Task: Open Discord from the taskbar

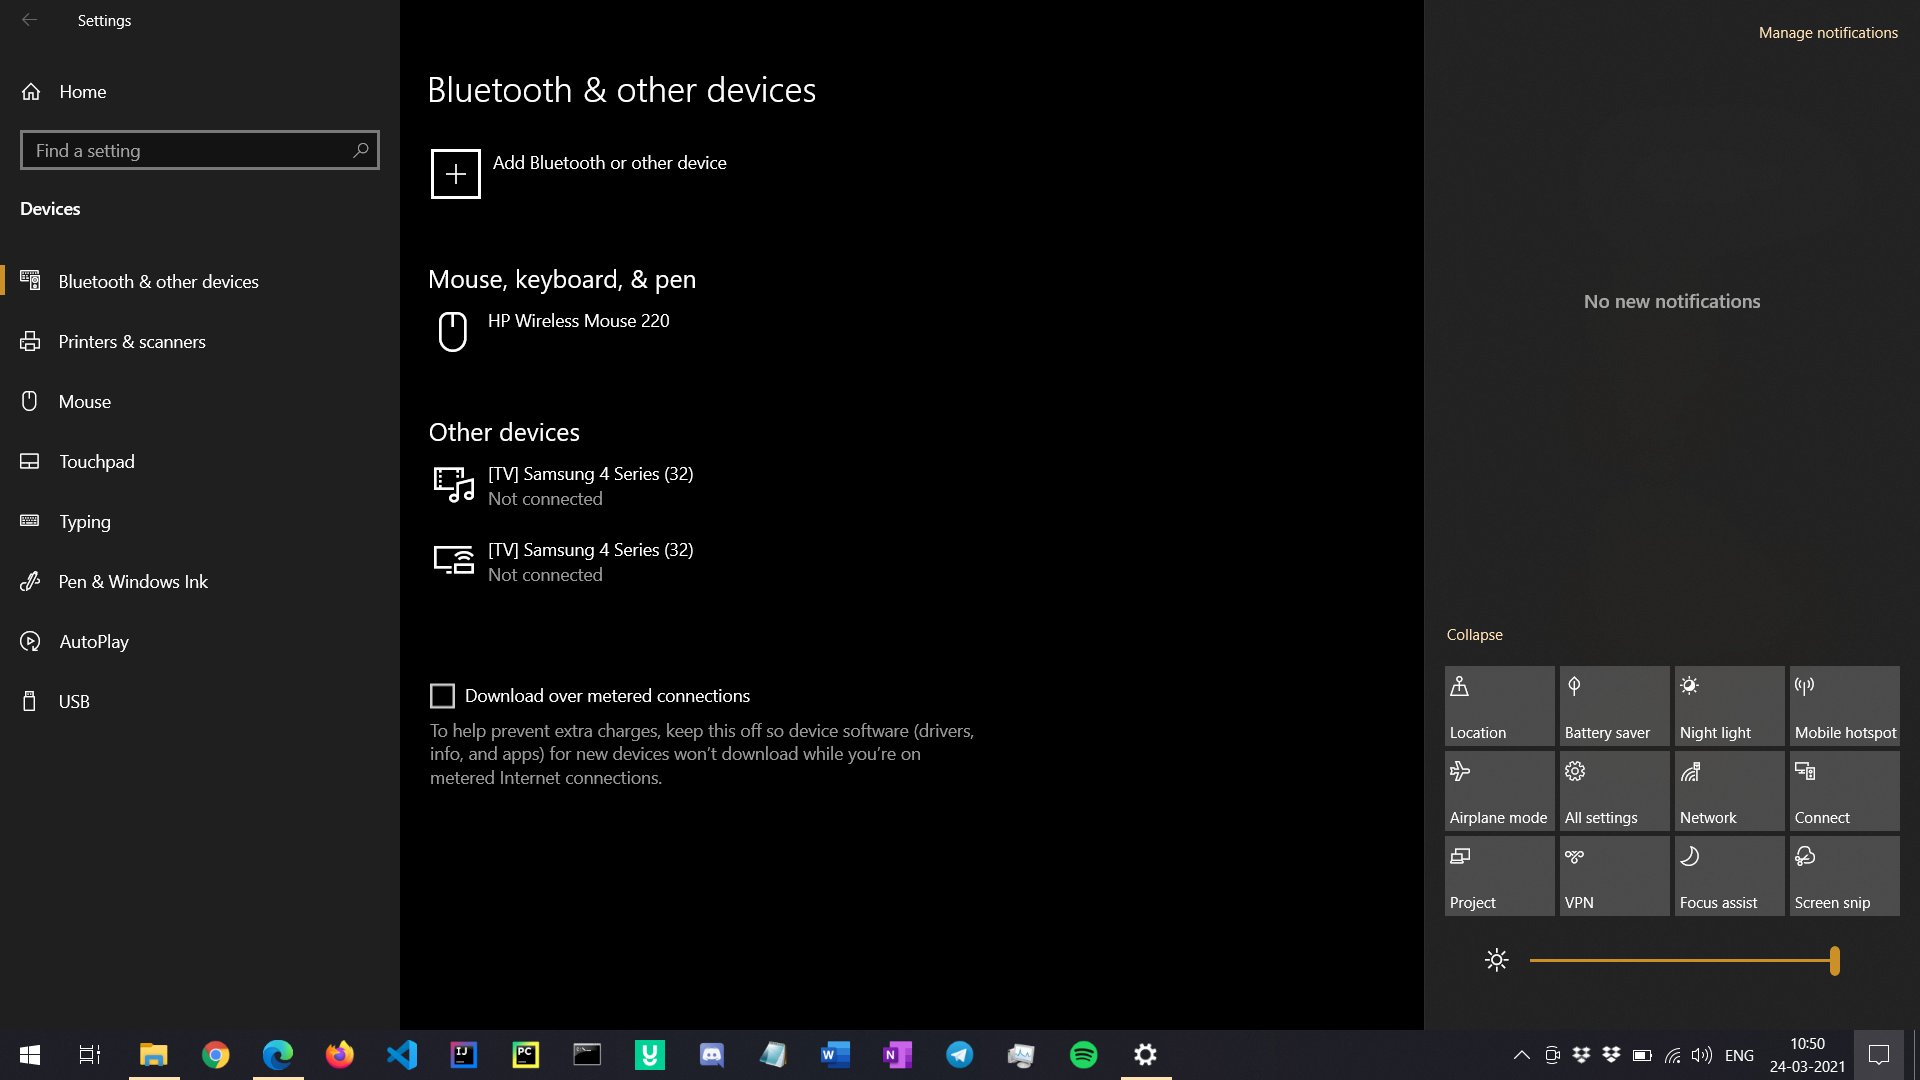Action: click(x=711, y=1054)
